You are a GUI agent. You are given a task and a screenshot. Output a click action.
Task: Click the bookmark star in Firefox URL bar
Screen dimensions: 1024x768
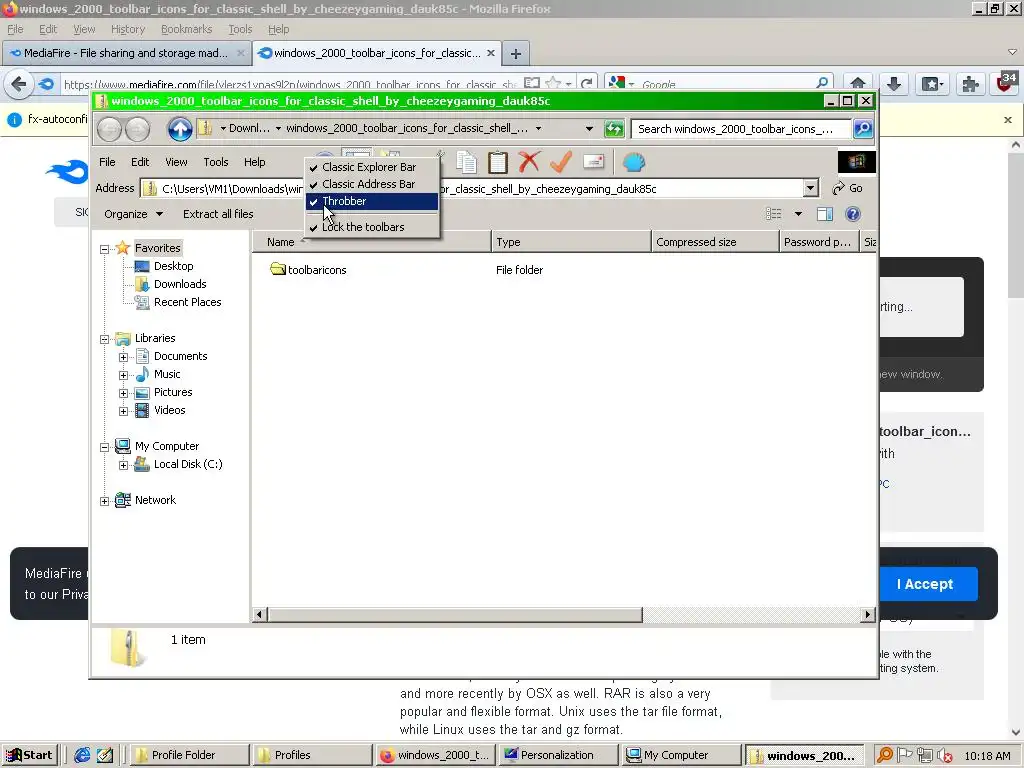(553, 84)
